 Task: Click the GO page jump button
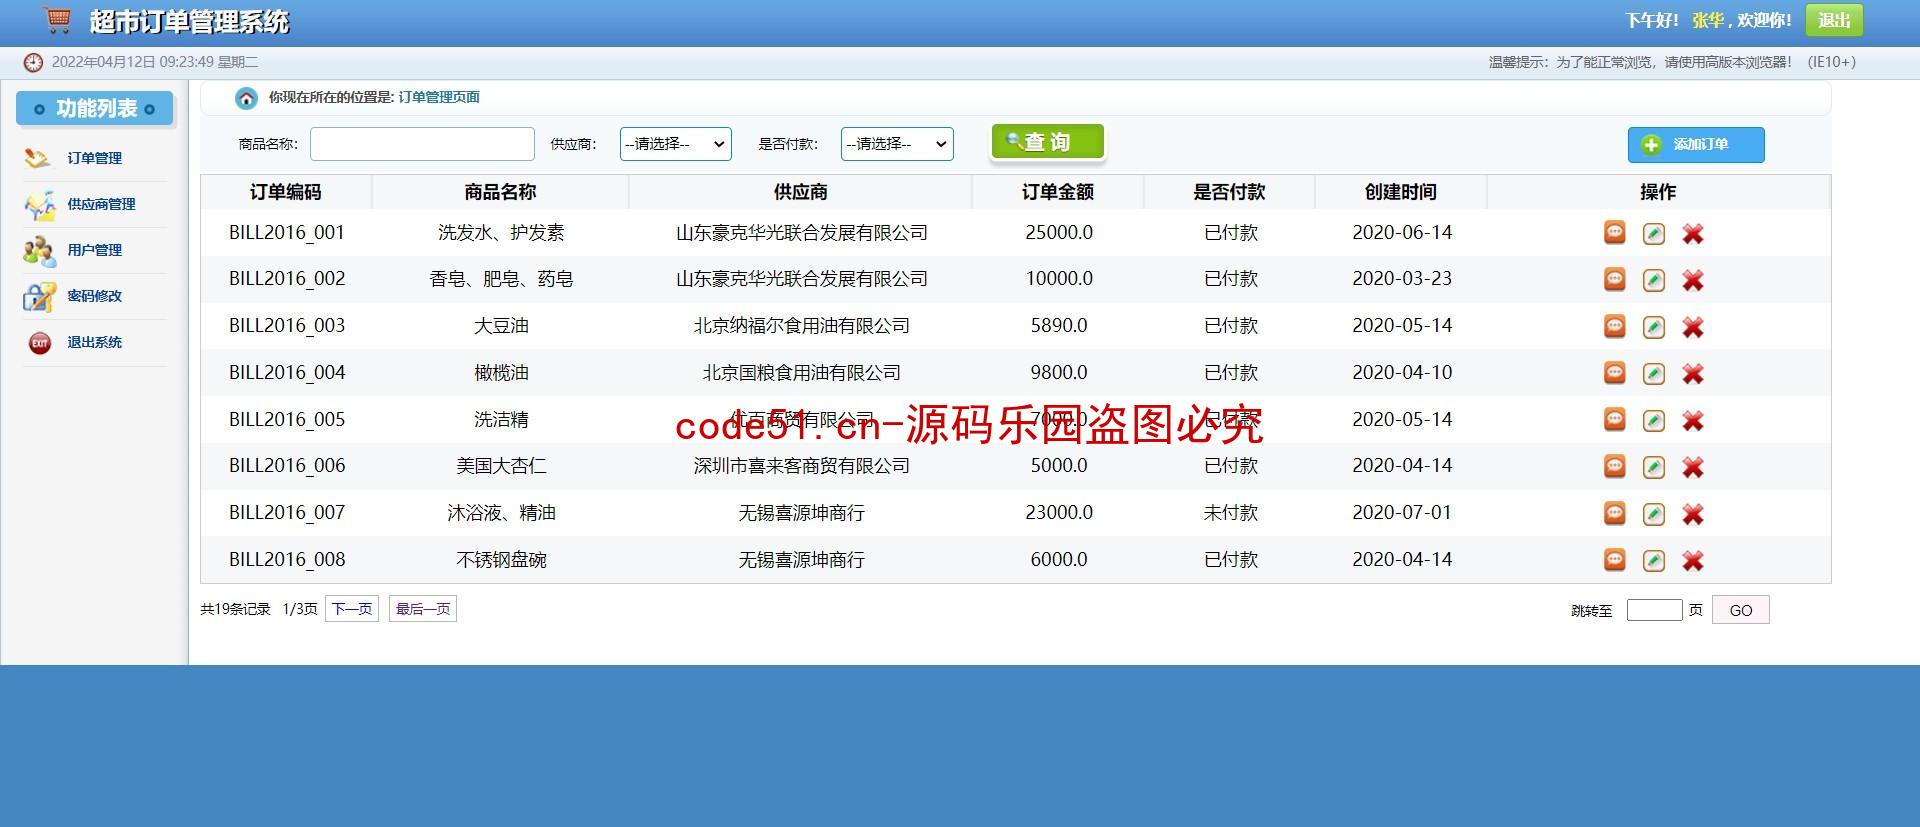tap(1741, 610)
